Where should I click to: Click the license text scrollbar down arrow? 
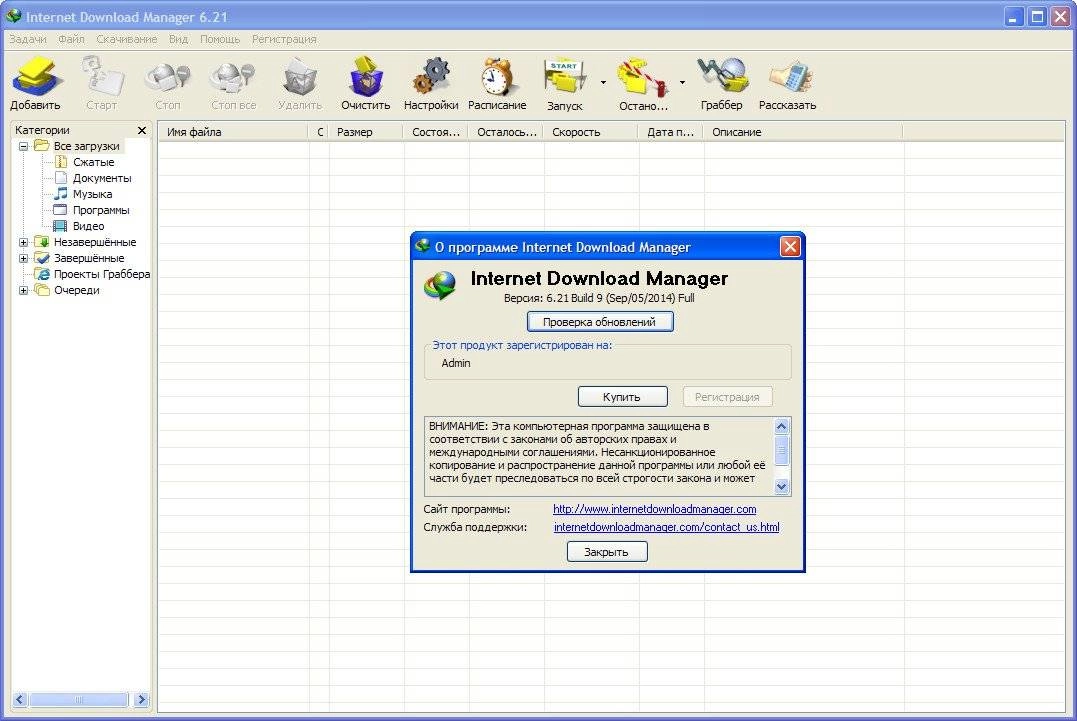point(781,486)
